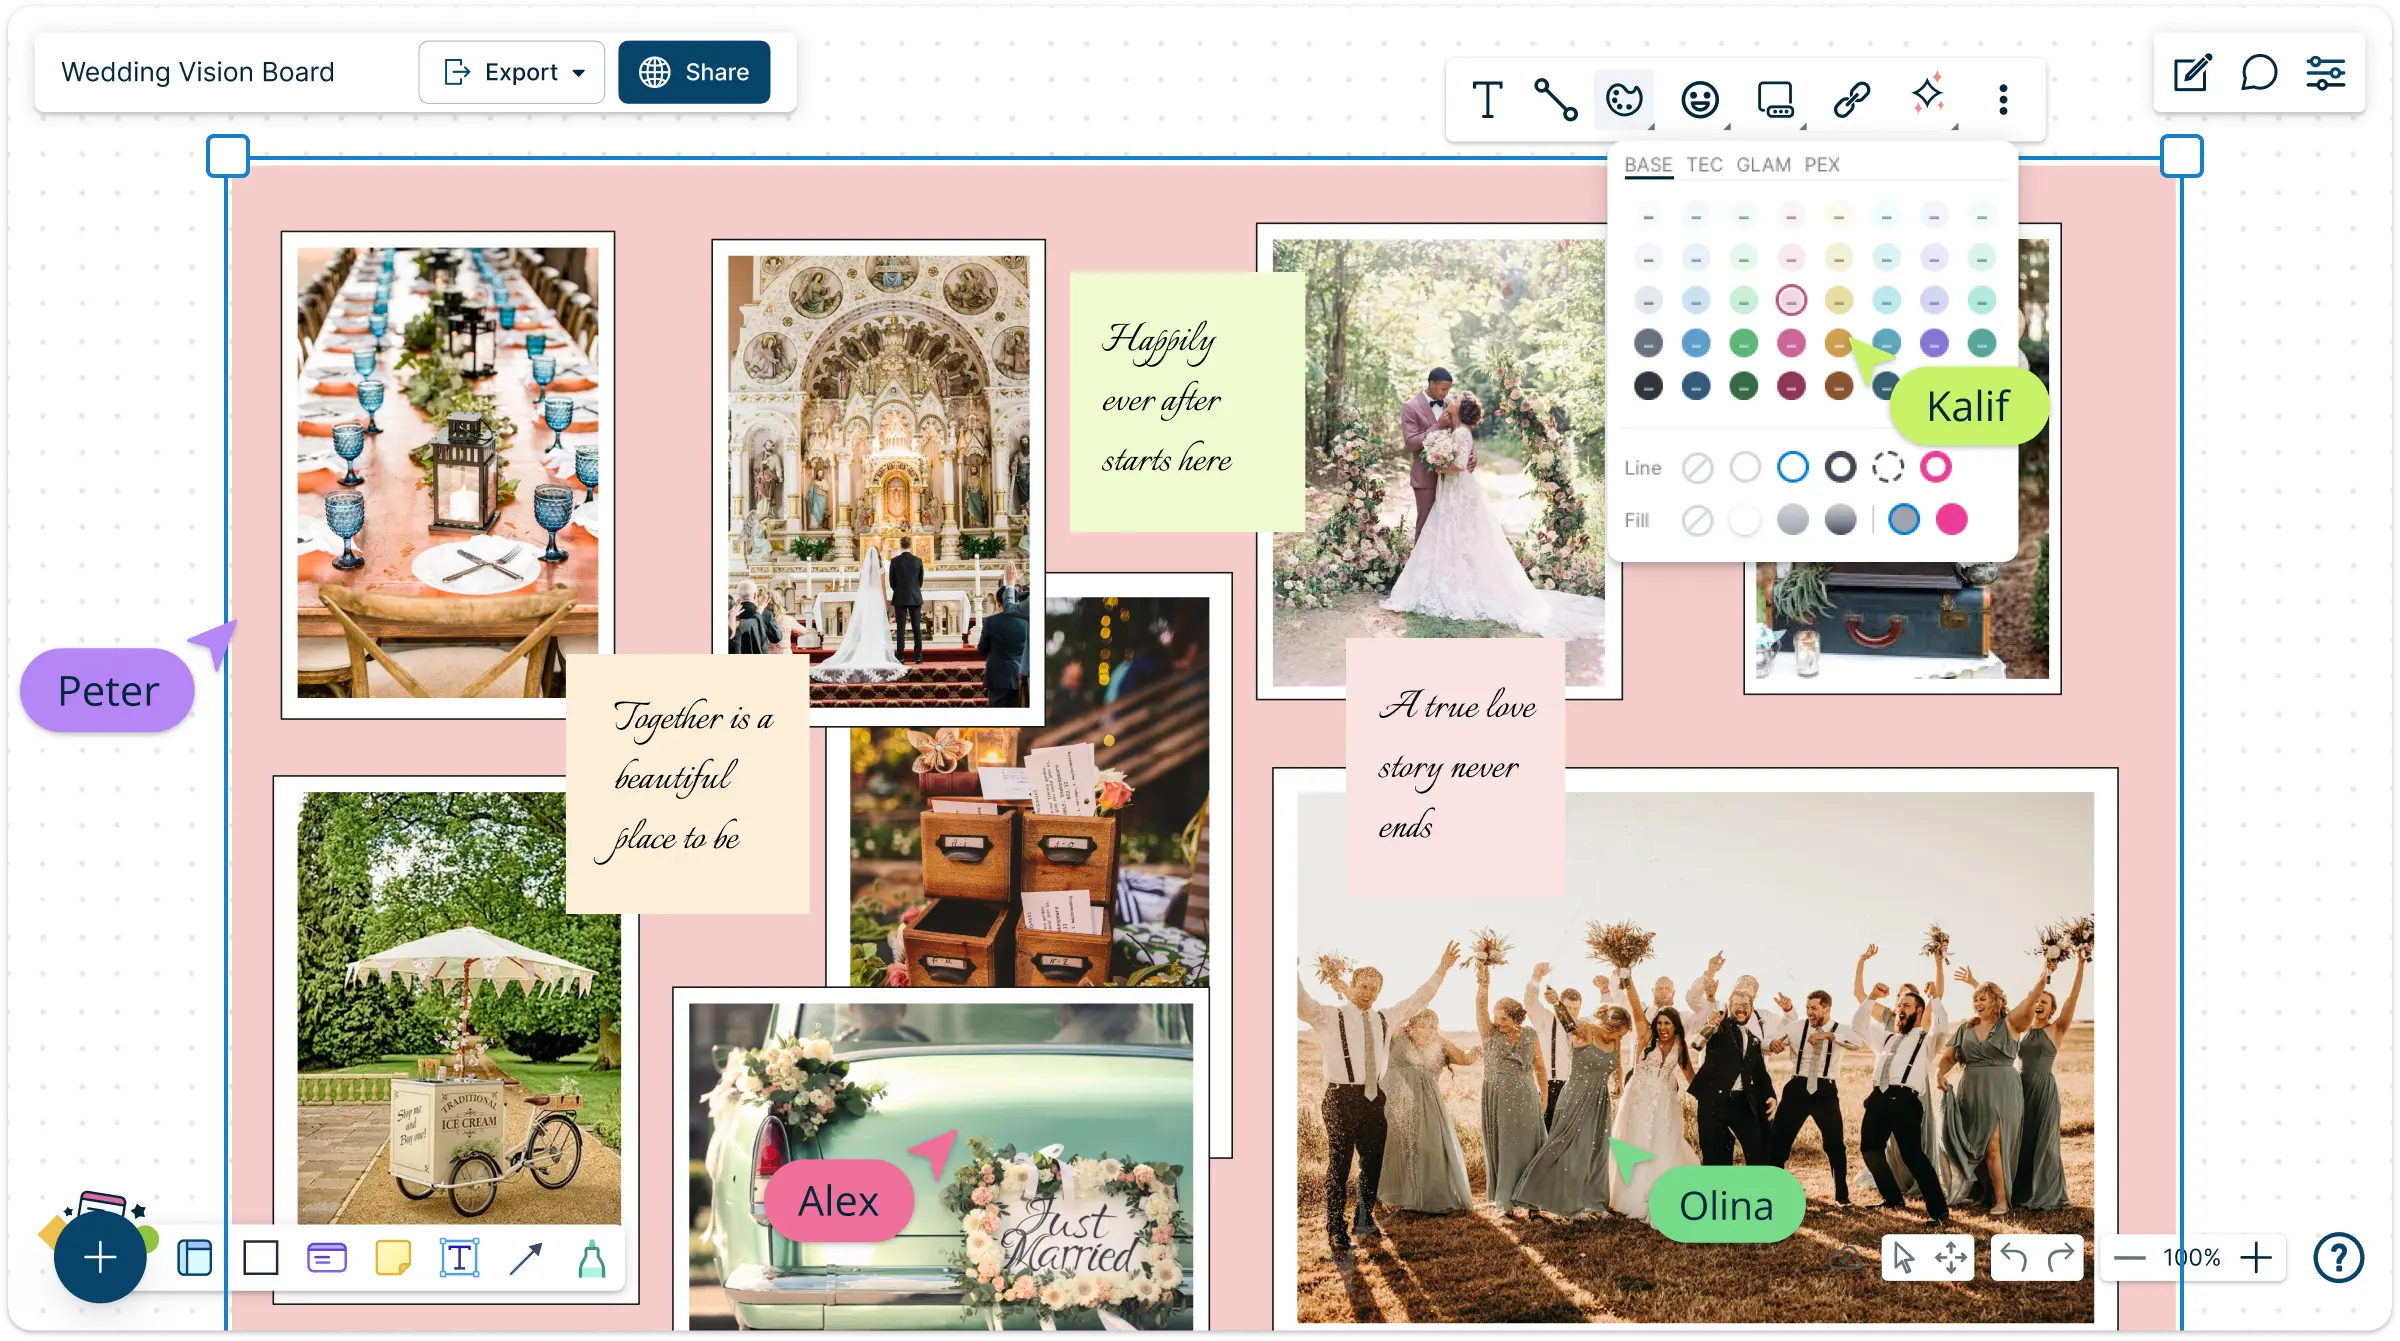Toggle the cursor/select tool
This screenshot has width=2400, height=1341.
coord(1905,1257)
